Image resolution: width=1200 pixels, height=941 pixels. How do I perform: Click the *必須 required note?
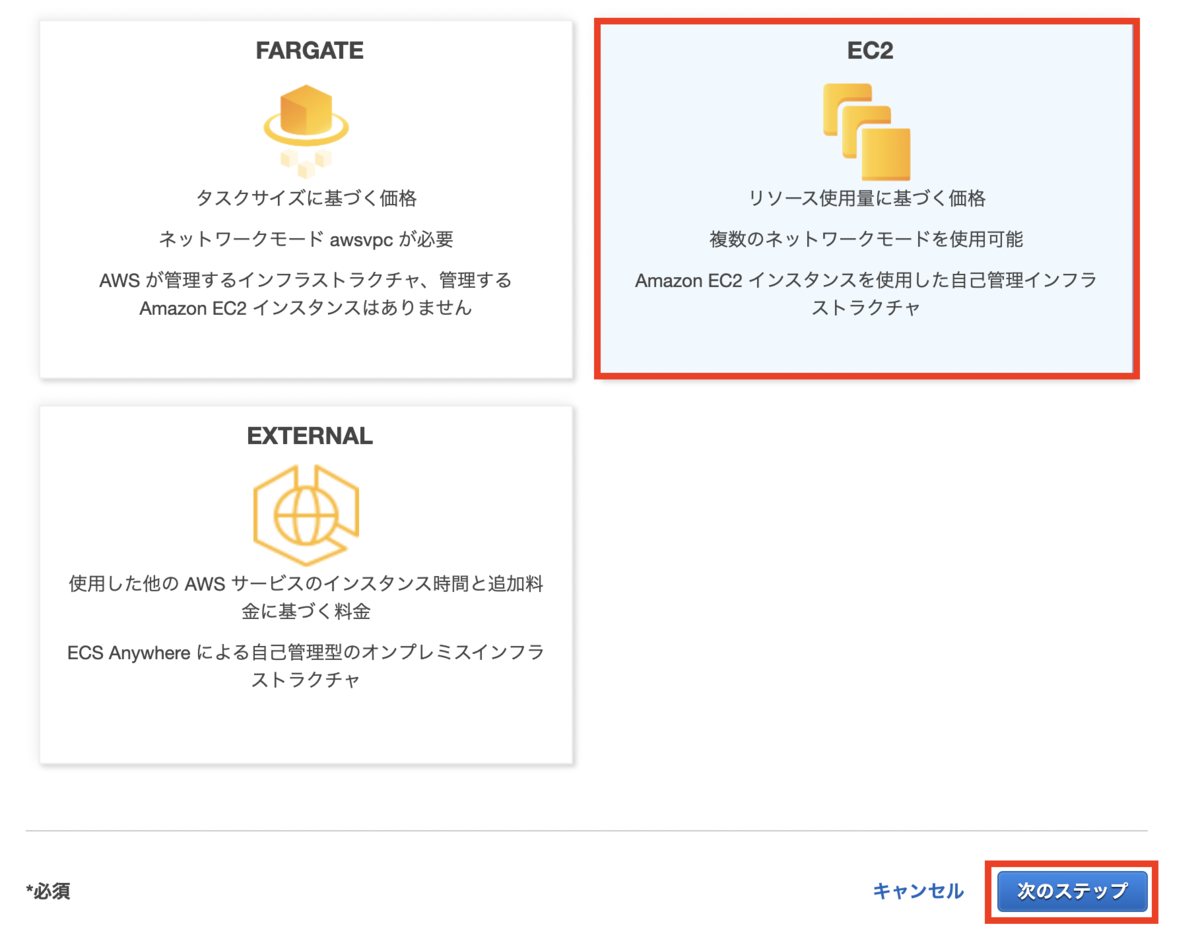48,891
